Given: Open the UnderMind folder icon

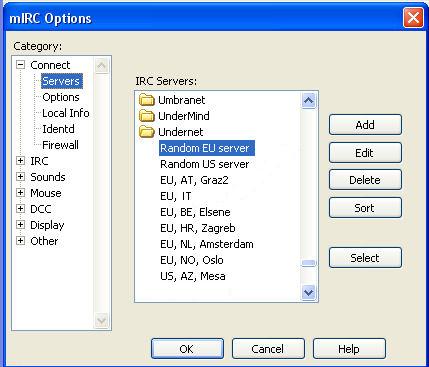Looking at the screenshot, I should 147,116.
